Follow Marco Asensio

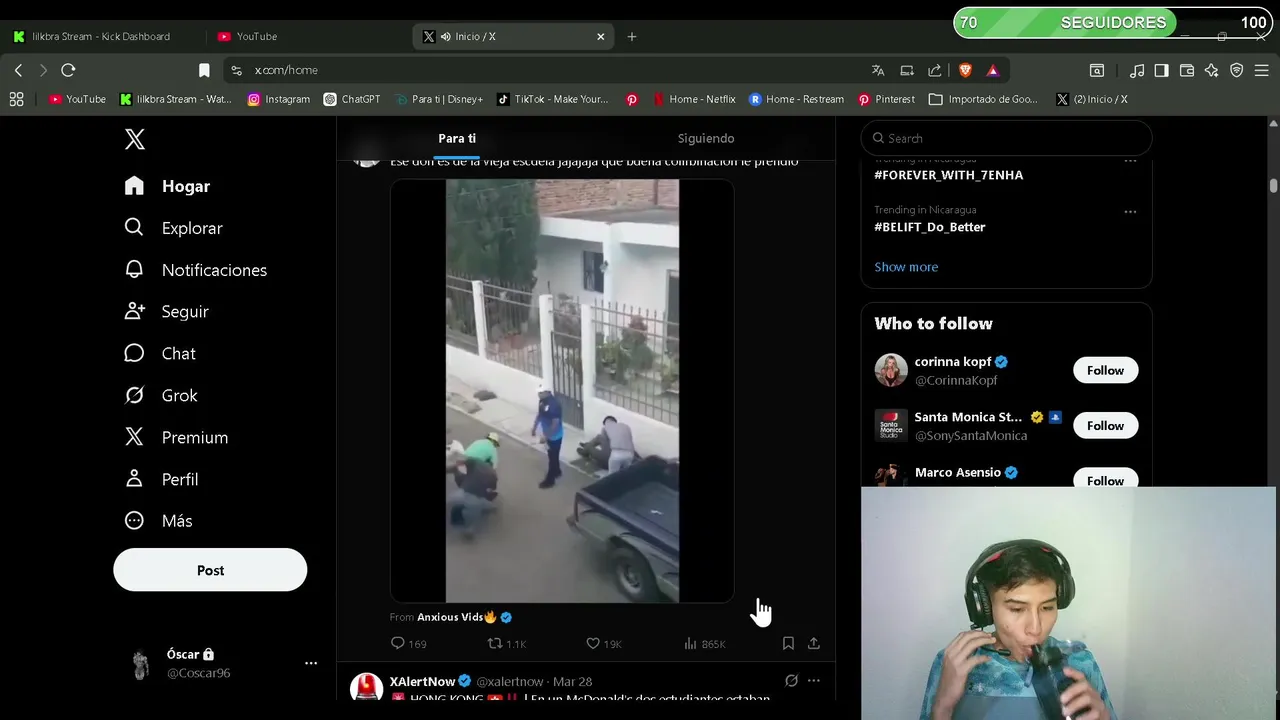click(x=1105, y=480)
